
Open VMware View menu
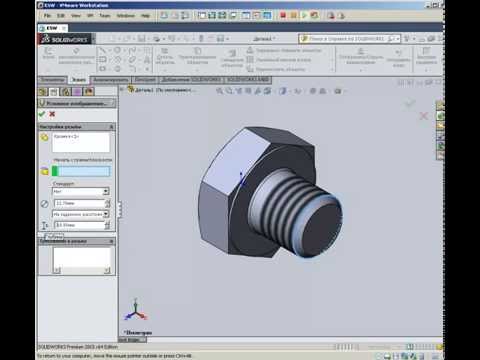pyautogui.click(x=76, y=16)
